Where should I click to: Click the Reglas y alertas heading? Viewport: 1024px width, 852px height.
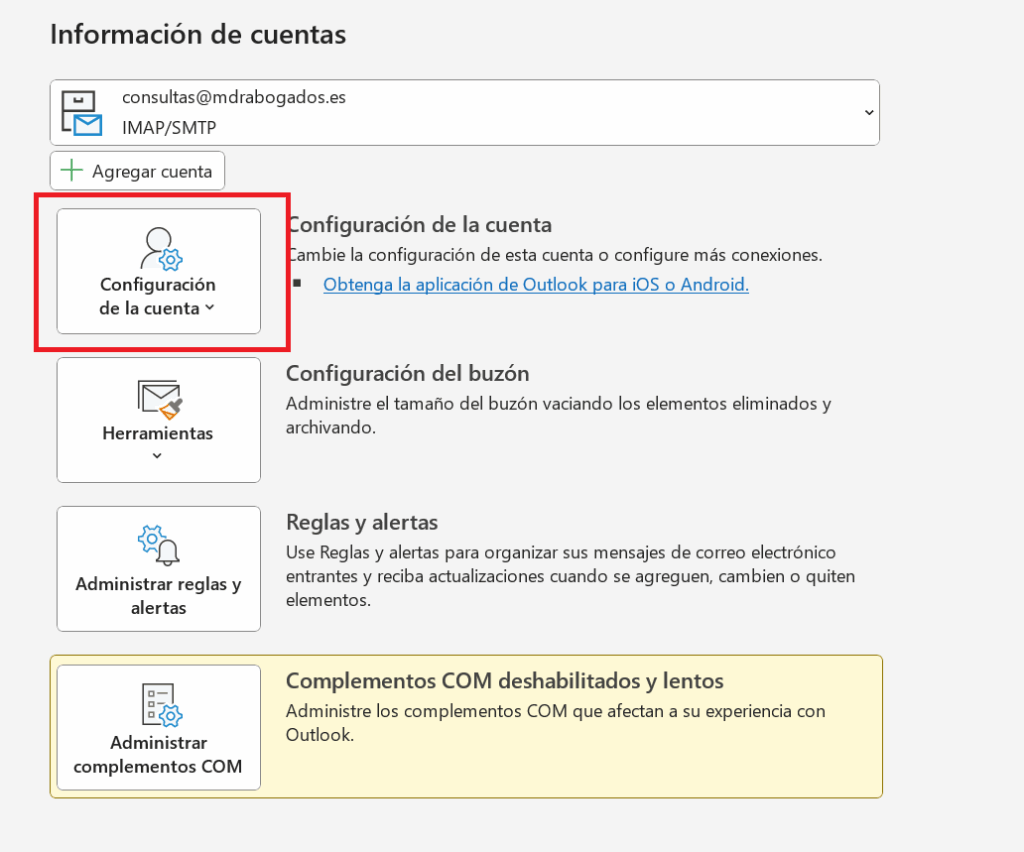point(362,522)
